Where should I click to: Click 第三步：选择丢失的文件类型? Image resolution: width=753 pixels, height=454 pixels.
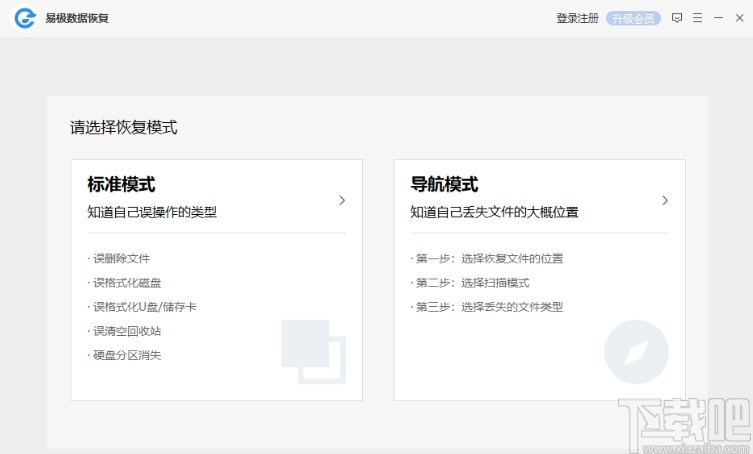click(489, 307)
